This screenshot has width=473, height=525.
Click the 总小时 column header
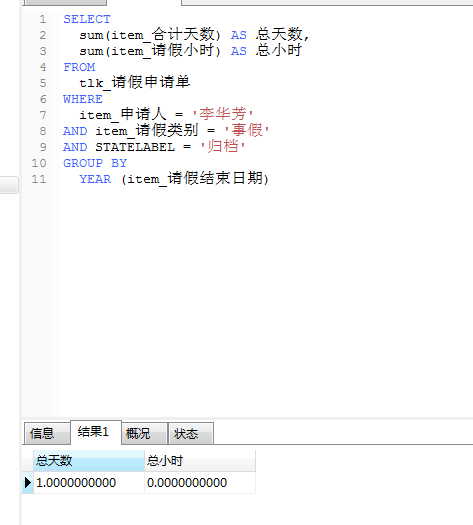[200, 461]
